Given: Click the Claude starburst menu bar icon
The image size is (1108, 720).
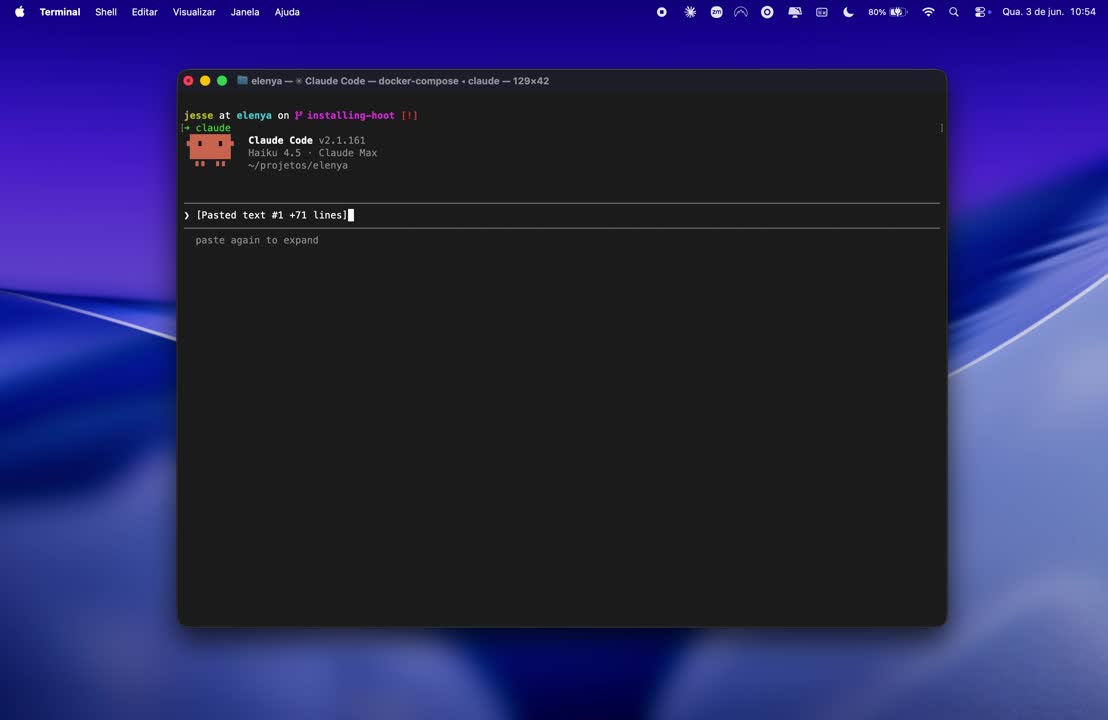Looking at the screenshot, I should click(690, 12).
